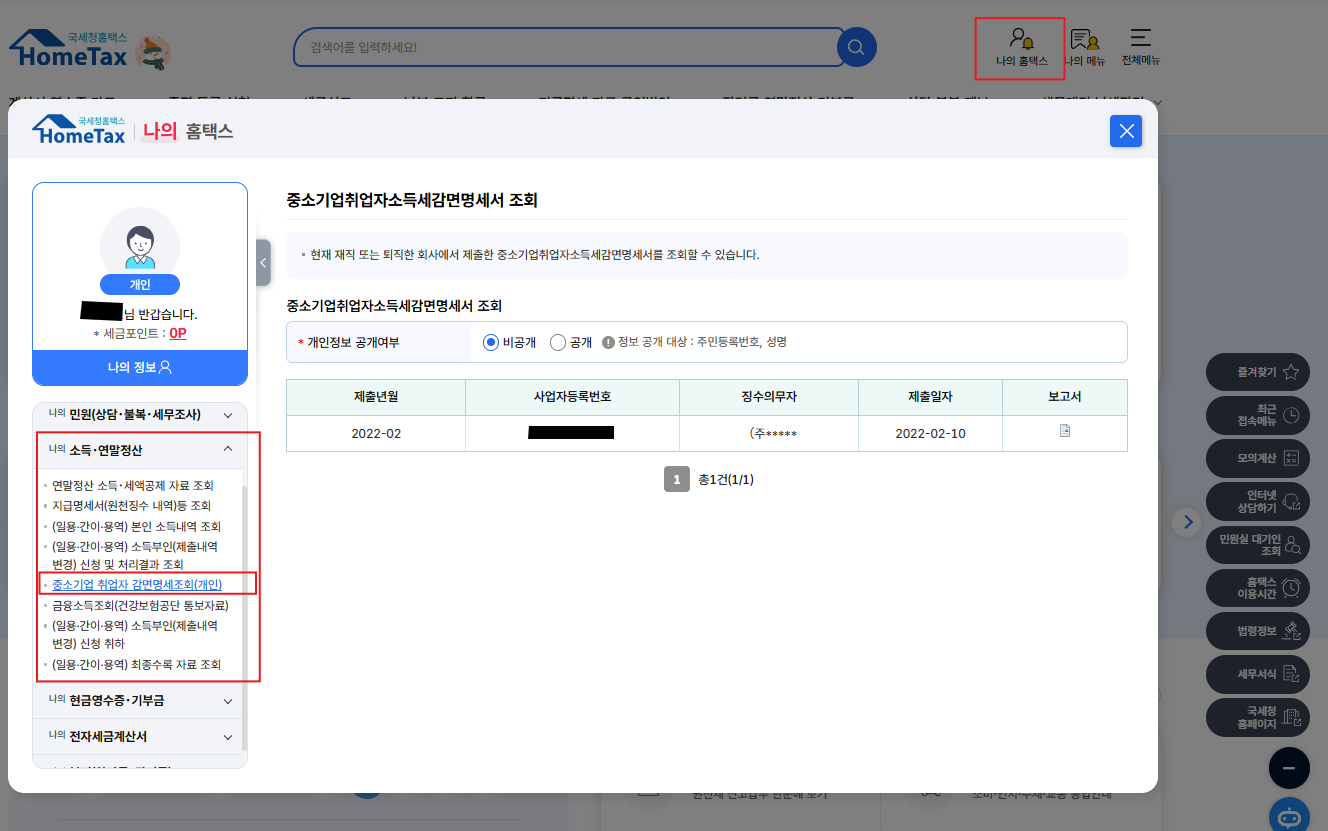The image size is (1328, 831).
Task: Open 전체메뉴 hamburger icon
Action: tap(1140, 39)
